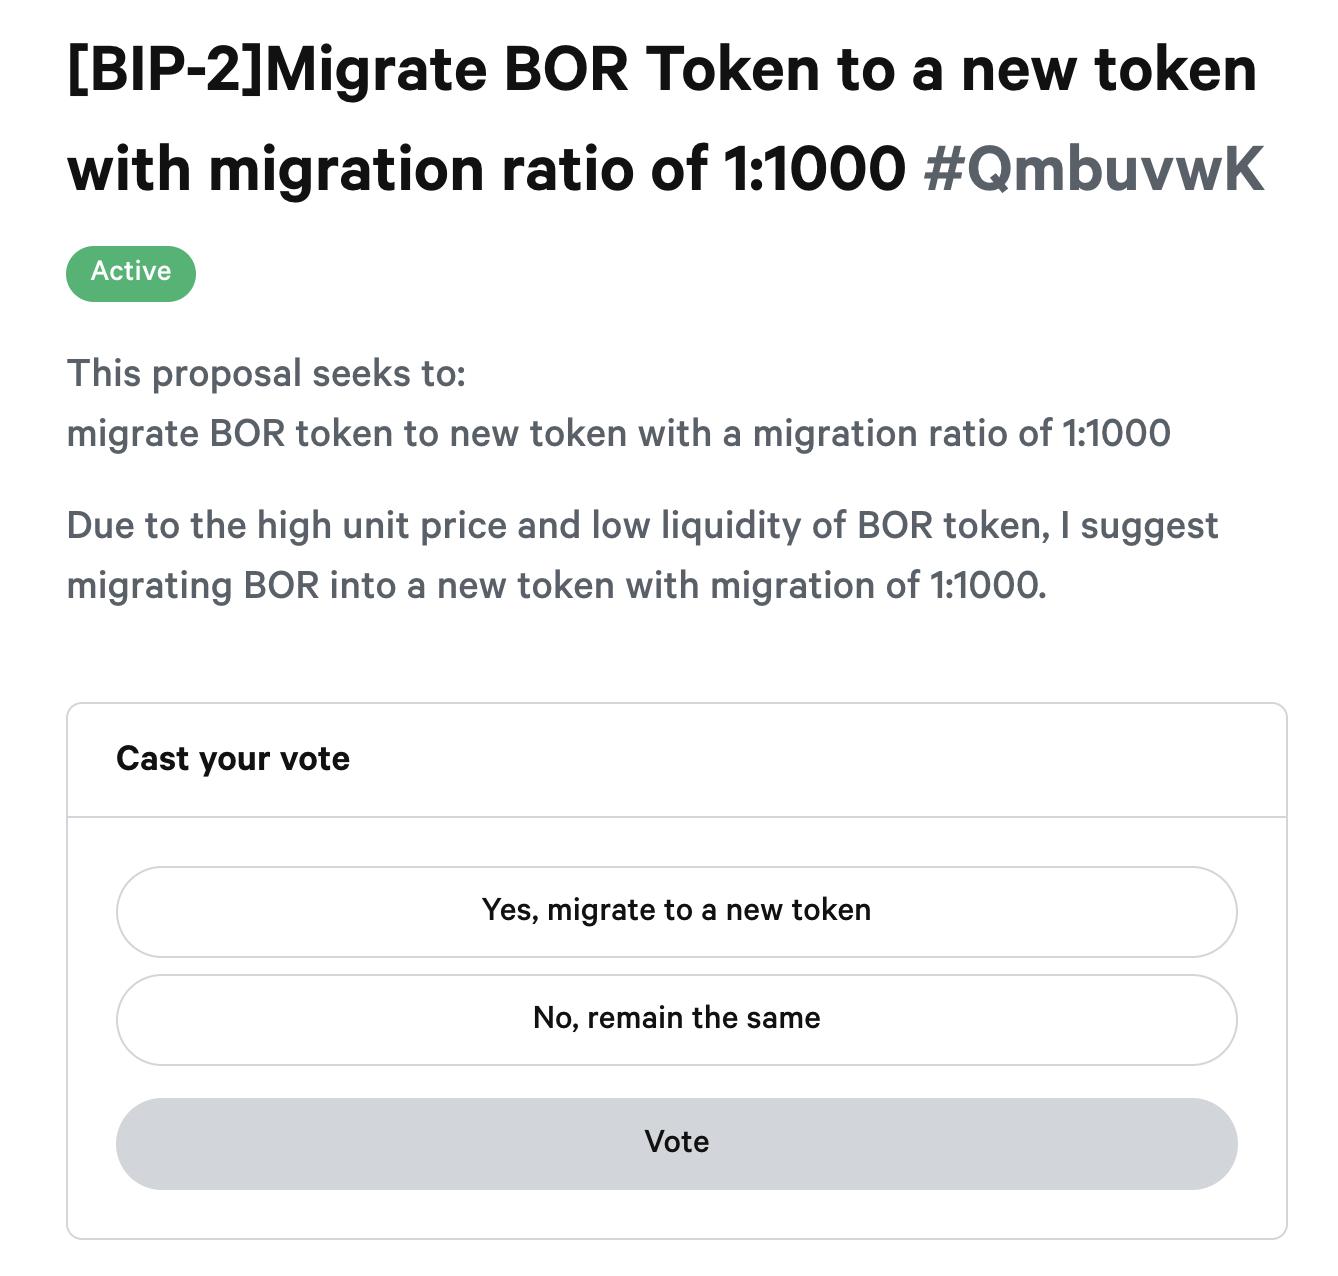1338x1276 pixels.
Task: Click "BOR token, I" in the description
Action: (963, 525)
